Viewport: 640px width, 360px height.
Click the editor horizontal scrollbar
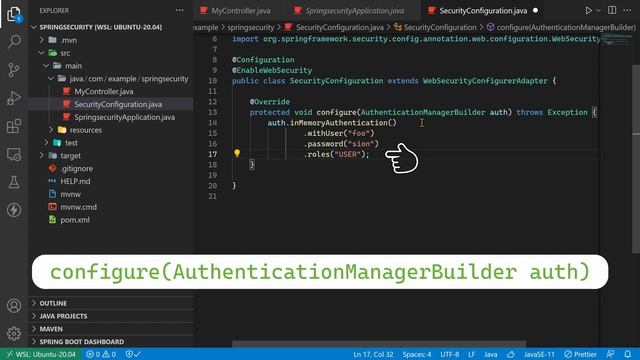pyautogui.click(x=379, y=344)
